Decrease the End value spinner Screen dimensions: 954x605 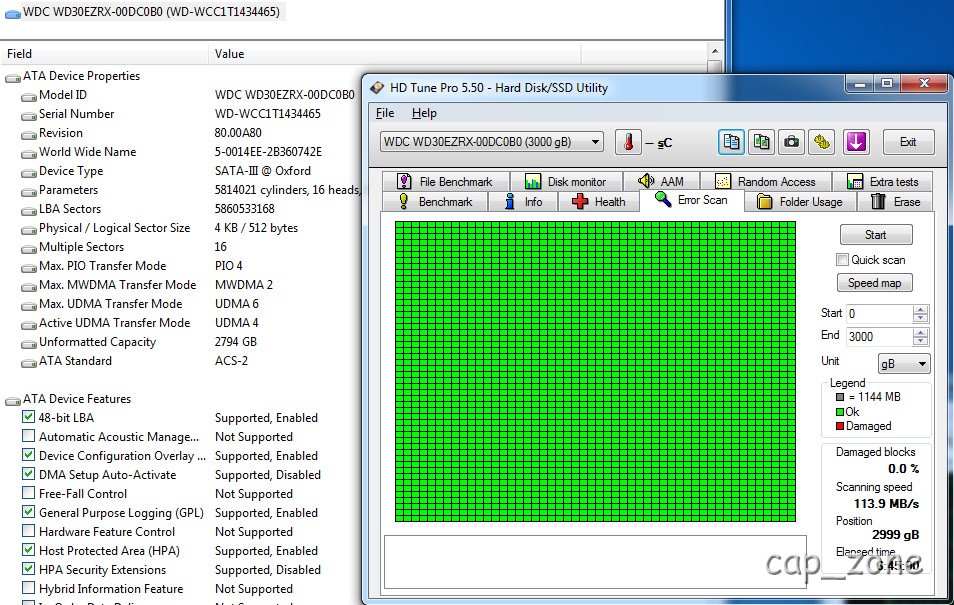(x=920, y=341)
